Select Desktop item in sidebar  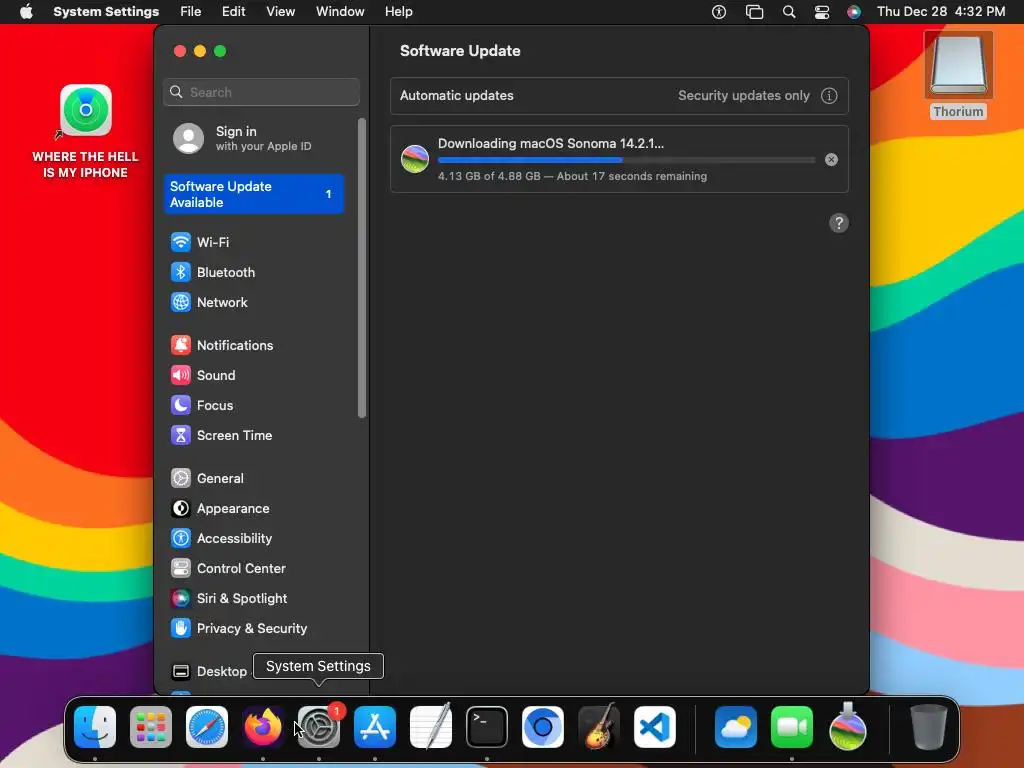coord(209,671)
